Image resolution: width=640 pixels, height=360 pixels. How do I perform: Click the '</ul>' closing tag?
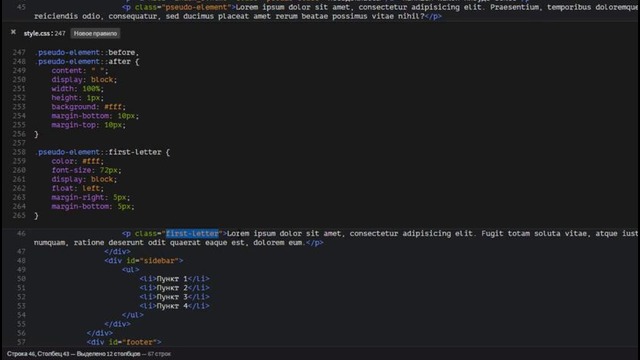click(x=133, y=315)
